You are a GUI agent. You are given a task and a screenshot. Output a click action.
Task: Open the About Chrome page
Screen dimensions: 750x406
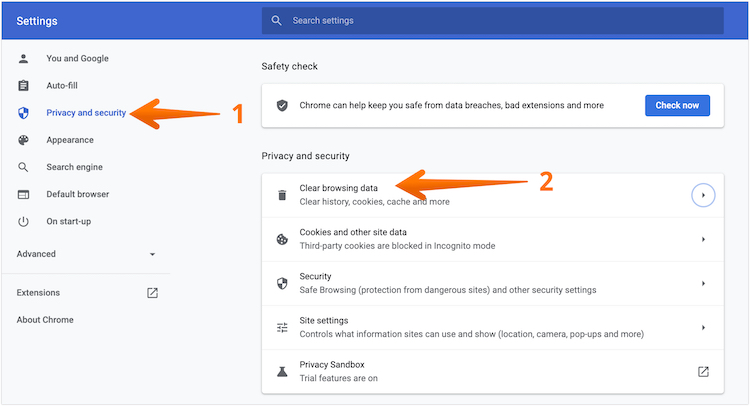click(45, 320)
